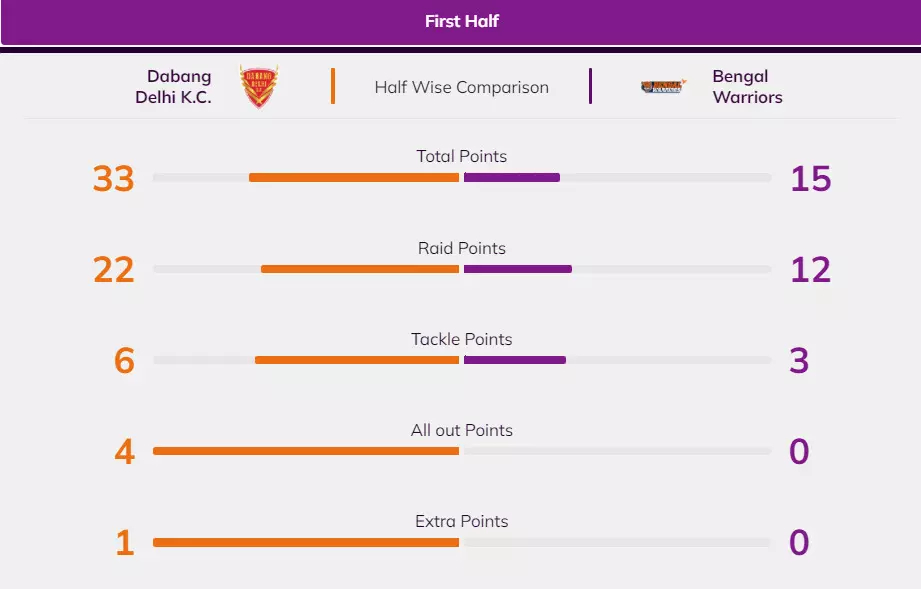
Task: Click Delhi's total points score 33
Action: [x=113, y=179]
